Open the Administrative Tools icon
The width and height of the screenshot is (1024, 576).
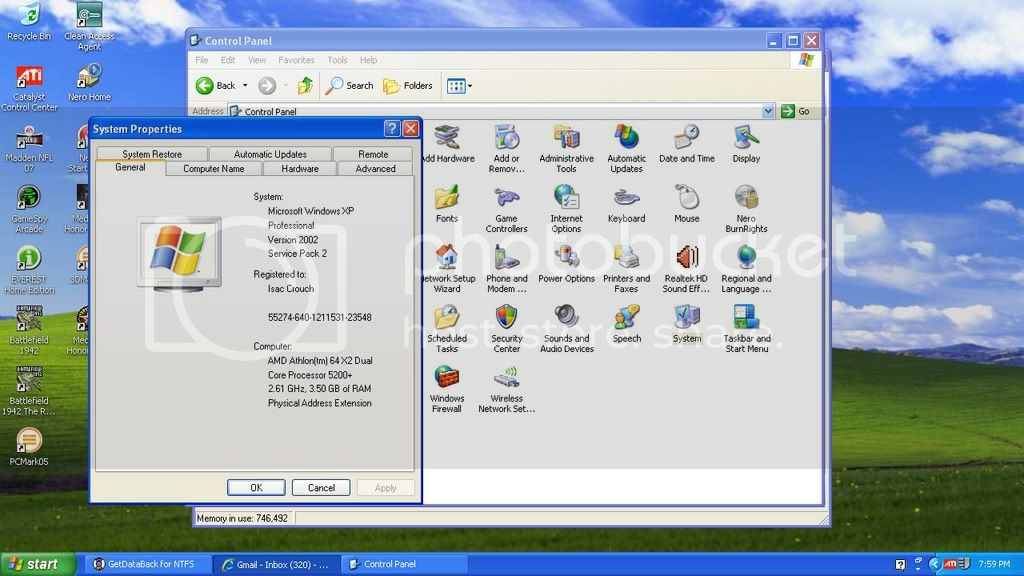click(x=566, y=149)
